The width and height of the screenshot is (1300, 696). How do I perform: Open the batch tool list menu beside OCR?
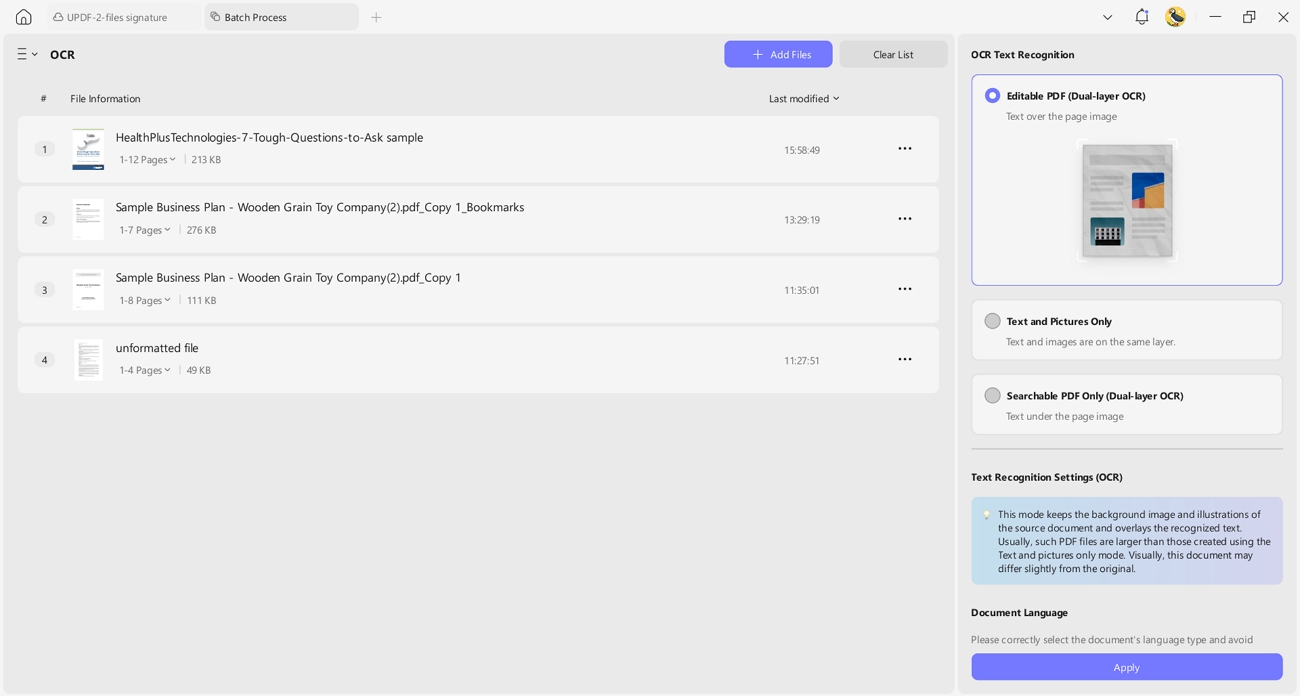(27, 54)
